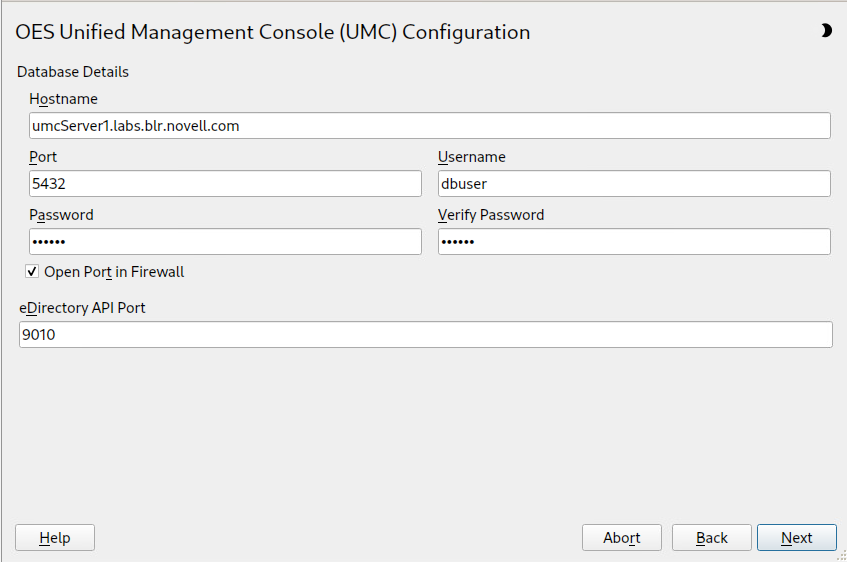This screenshot has width=847, height=562.
Task: Click the Hostname field label
Action: pos(63,99)
